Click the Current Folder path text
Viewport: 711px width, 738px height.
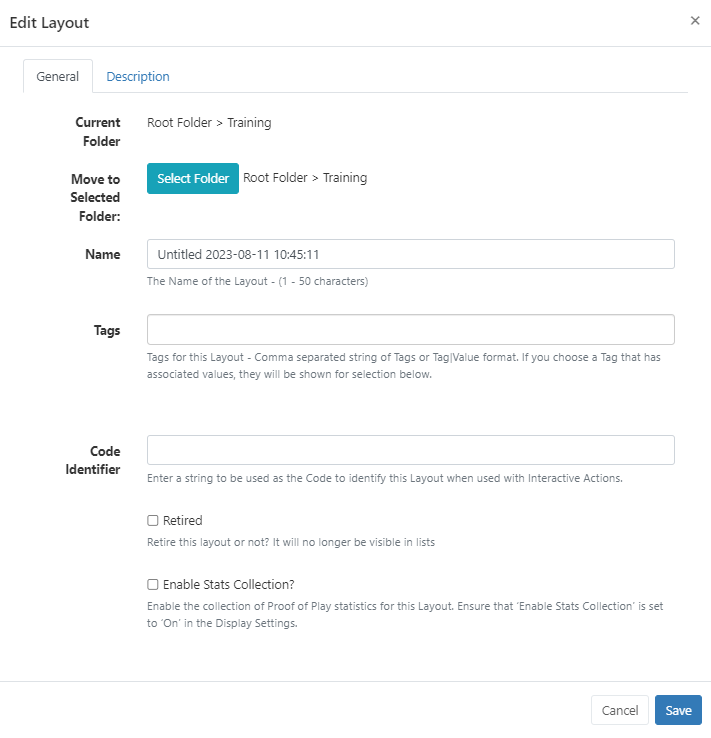(x=209, y=123)
